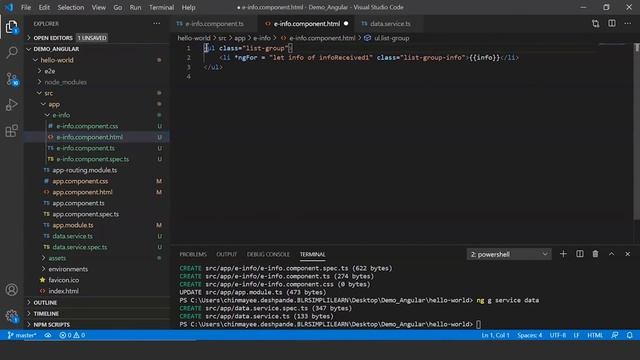640x360 pixels.
Task: Click the Ln 1, Col 1 status item
Action: pyautogui.click(x=495, y=335)
